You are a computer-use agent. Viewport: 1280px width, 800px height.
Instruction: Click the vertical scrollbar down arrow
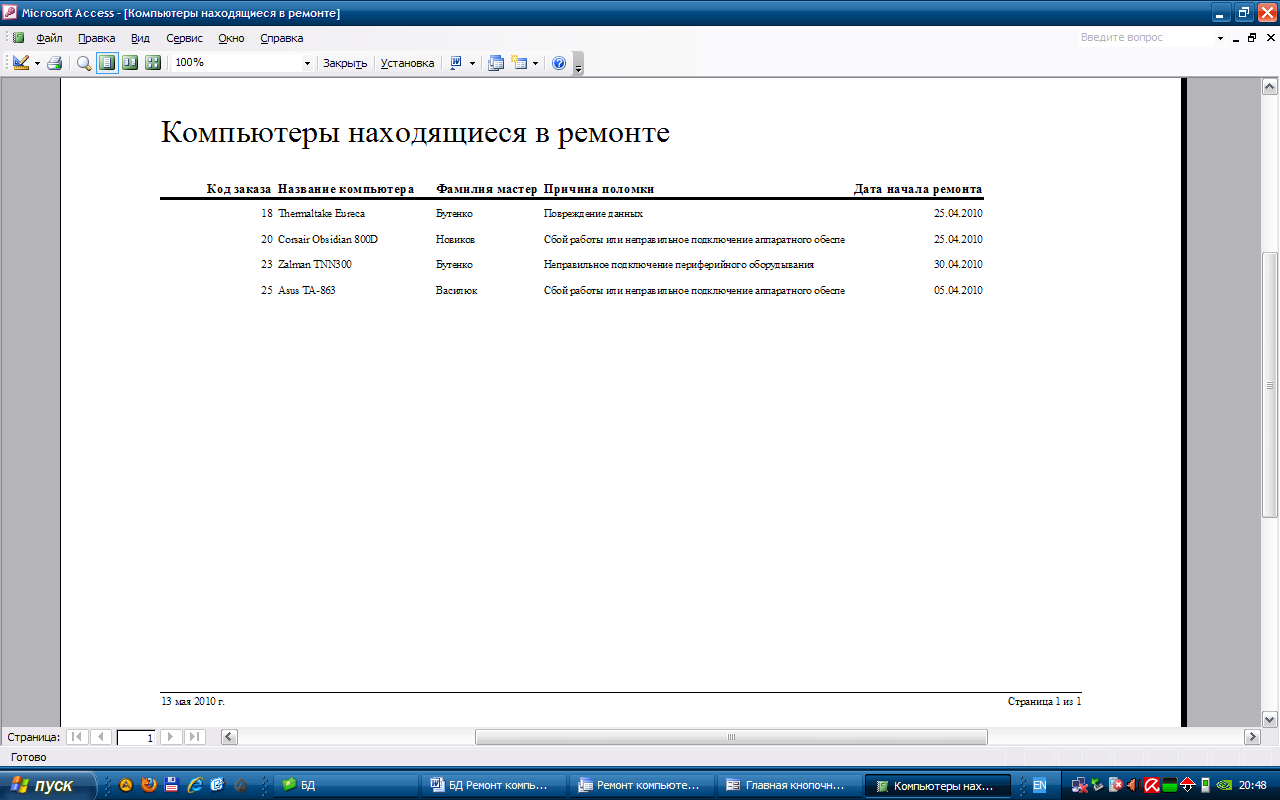(x=1270, y=719)
